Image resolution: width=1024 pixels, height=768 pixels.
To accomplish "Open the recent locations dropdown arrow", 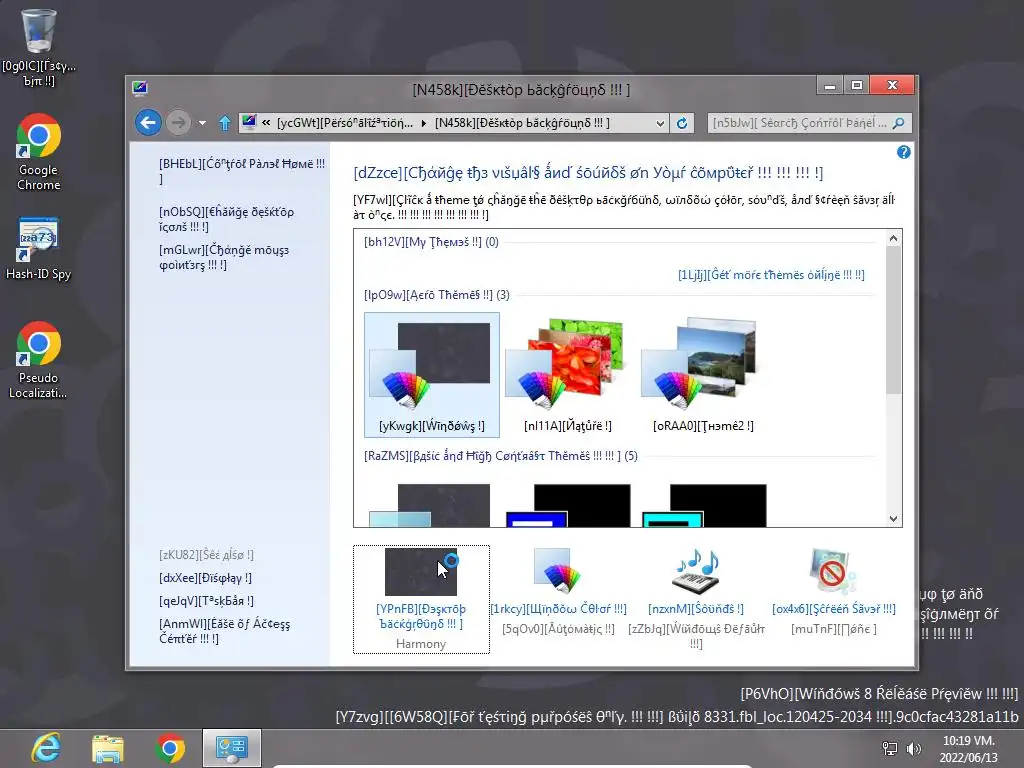I will (202, 123).
